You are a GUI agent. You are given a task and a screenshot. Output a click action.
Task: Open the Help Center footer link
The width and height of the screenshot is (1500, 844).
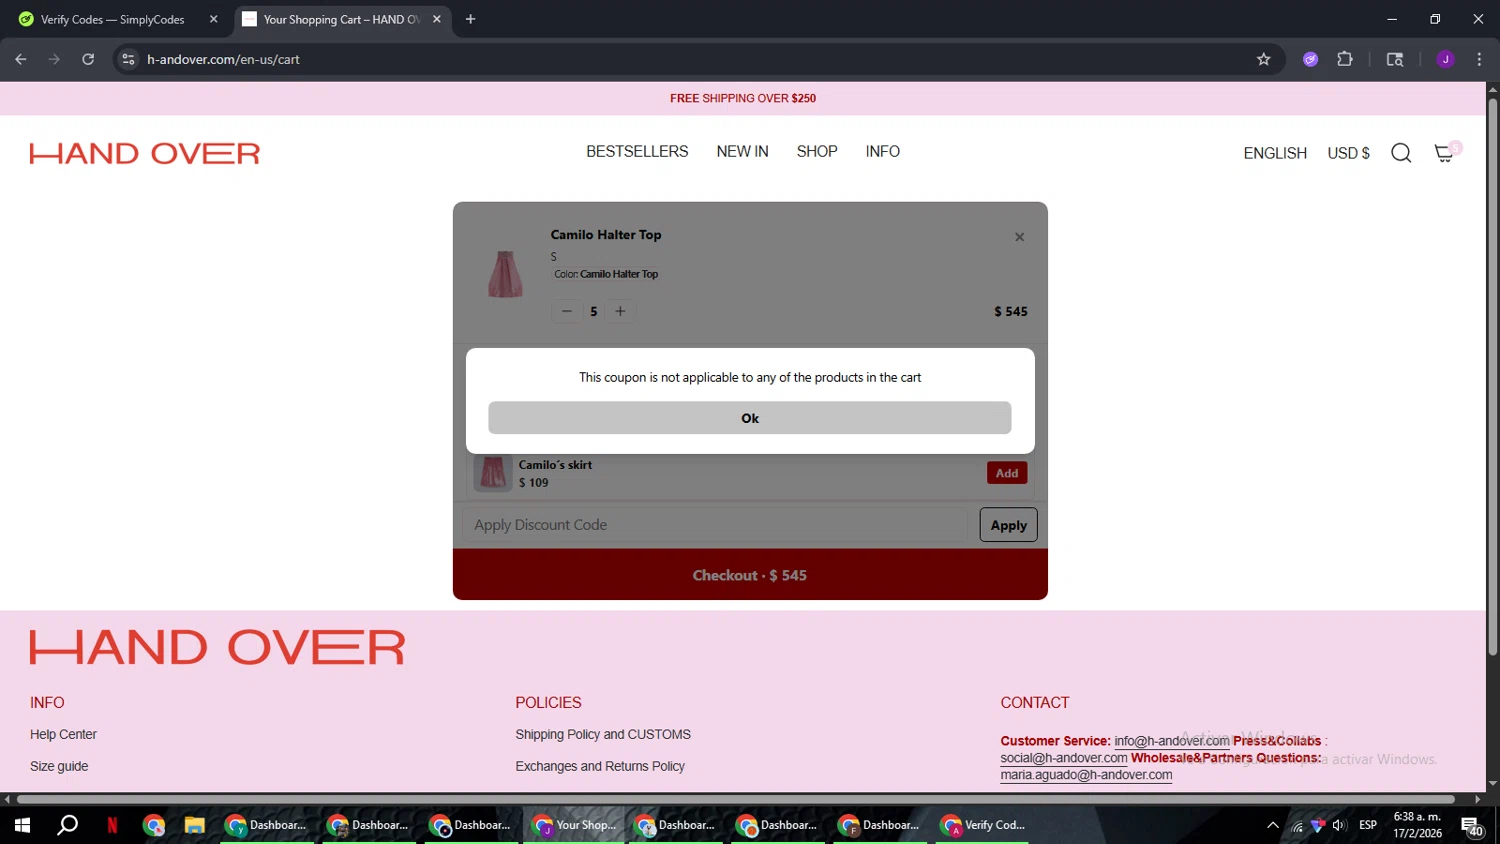click(63, 734)
